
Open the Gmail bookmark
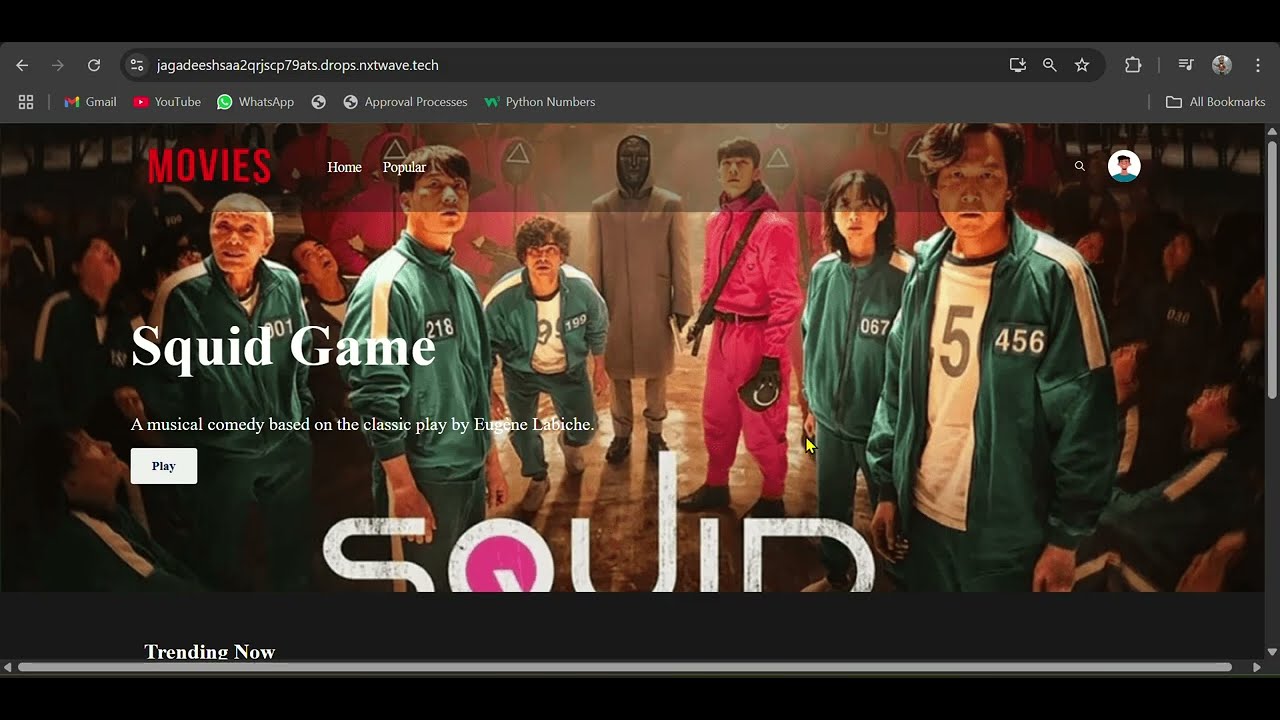click(90, 102)
